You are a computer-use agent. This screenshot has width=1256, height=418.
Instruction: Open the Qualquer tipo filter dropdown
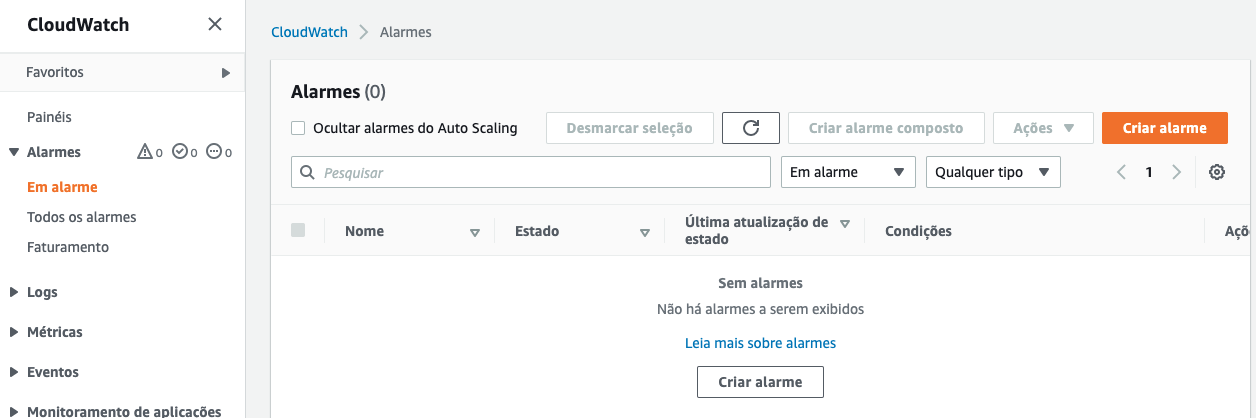993,172
